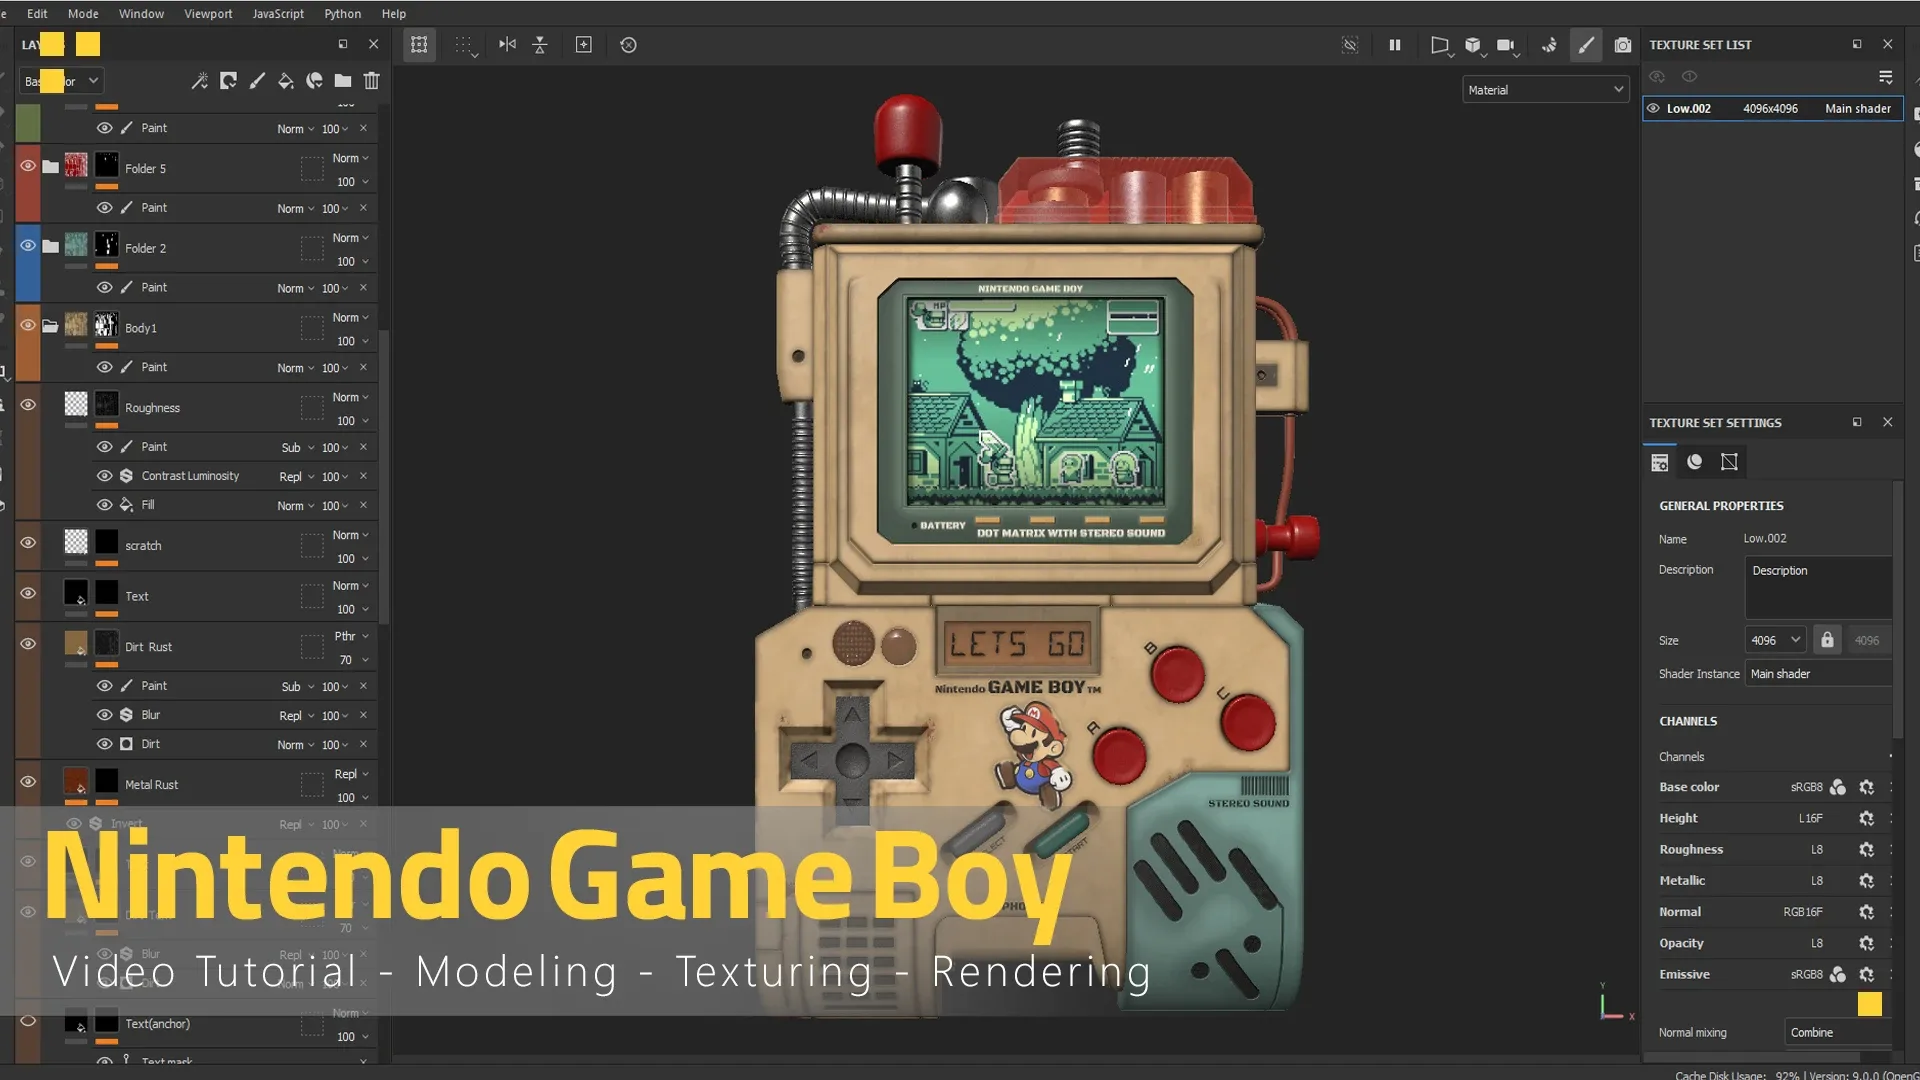This screenshot has height=1080, width=1920.
Task: Activate the horizontal symmetry mirror icon
Action: 508,45
